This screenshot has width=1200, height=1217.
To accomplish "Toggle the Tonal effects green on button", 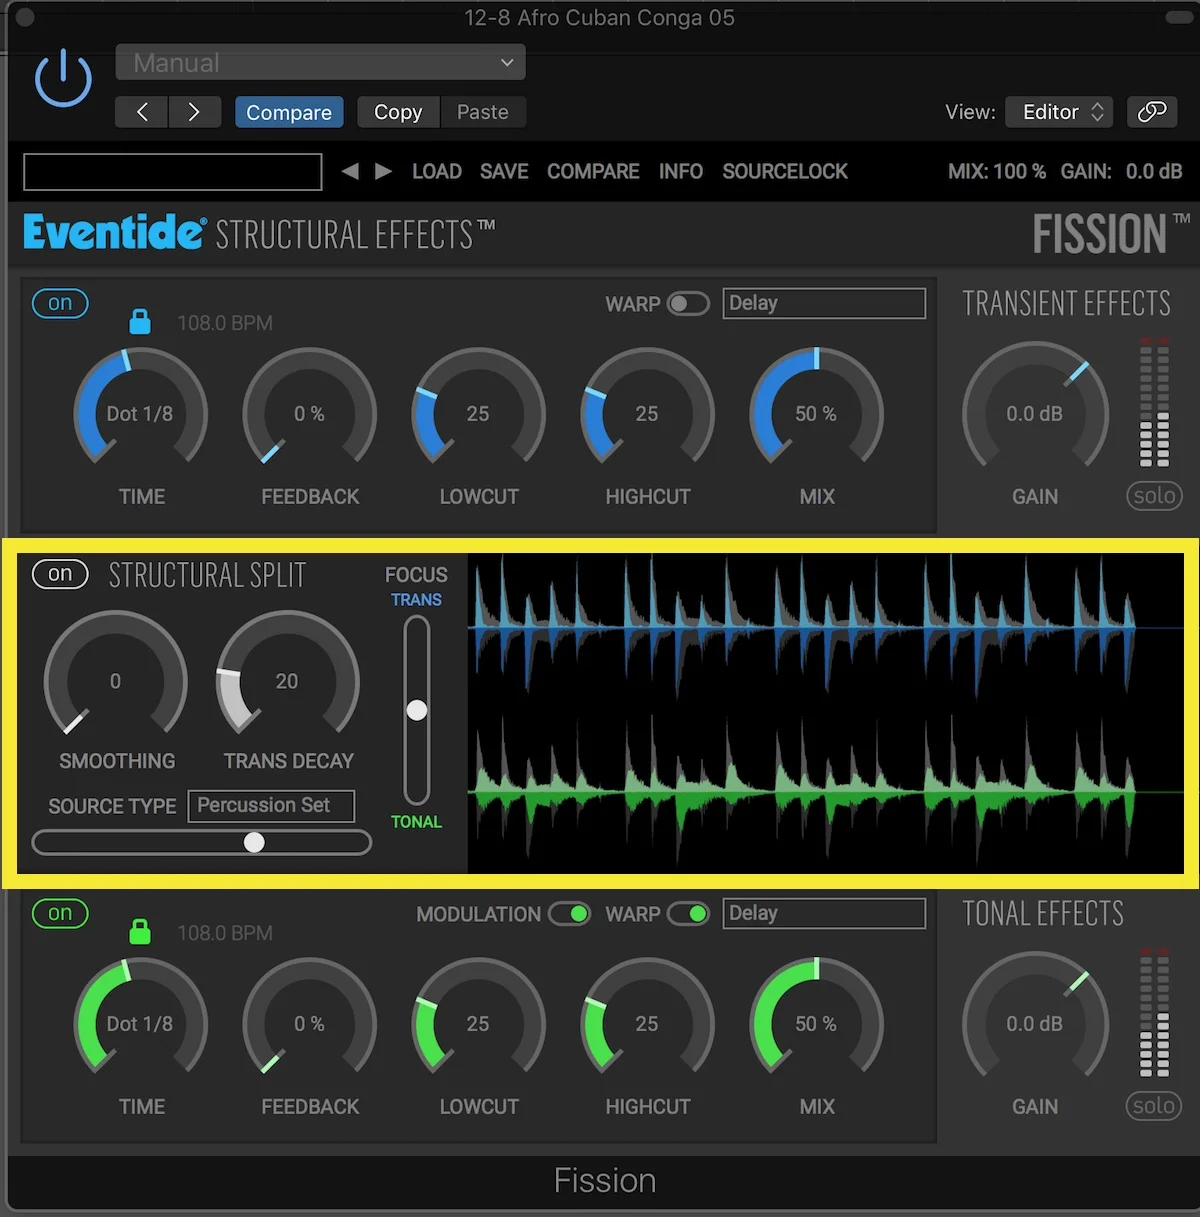I will click(60, 913).
